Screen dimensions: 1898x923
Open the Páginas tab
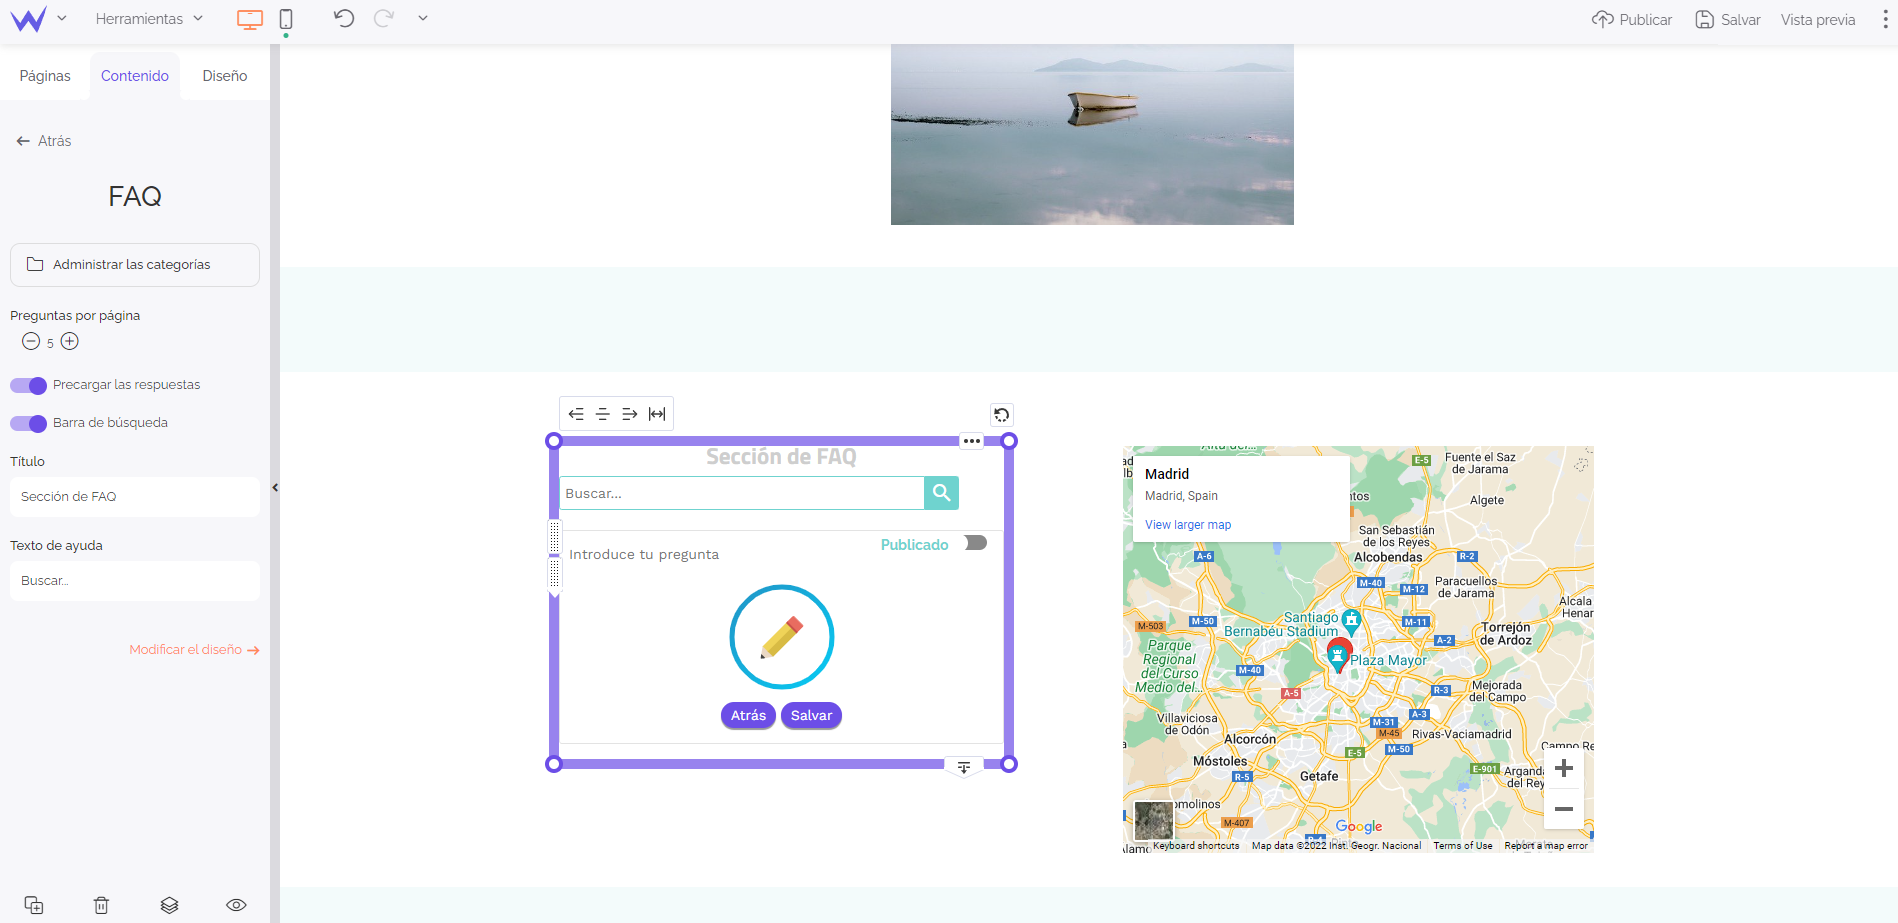click(45, 76)
